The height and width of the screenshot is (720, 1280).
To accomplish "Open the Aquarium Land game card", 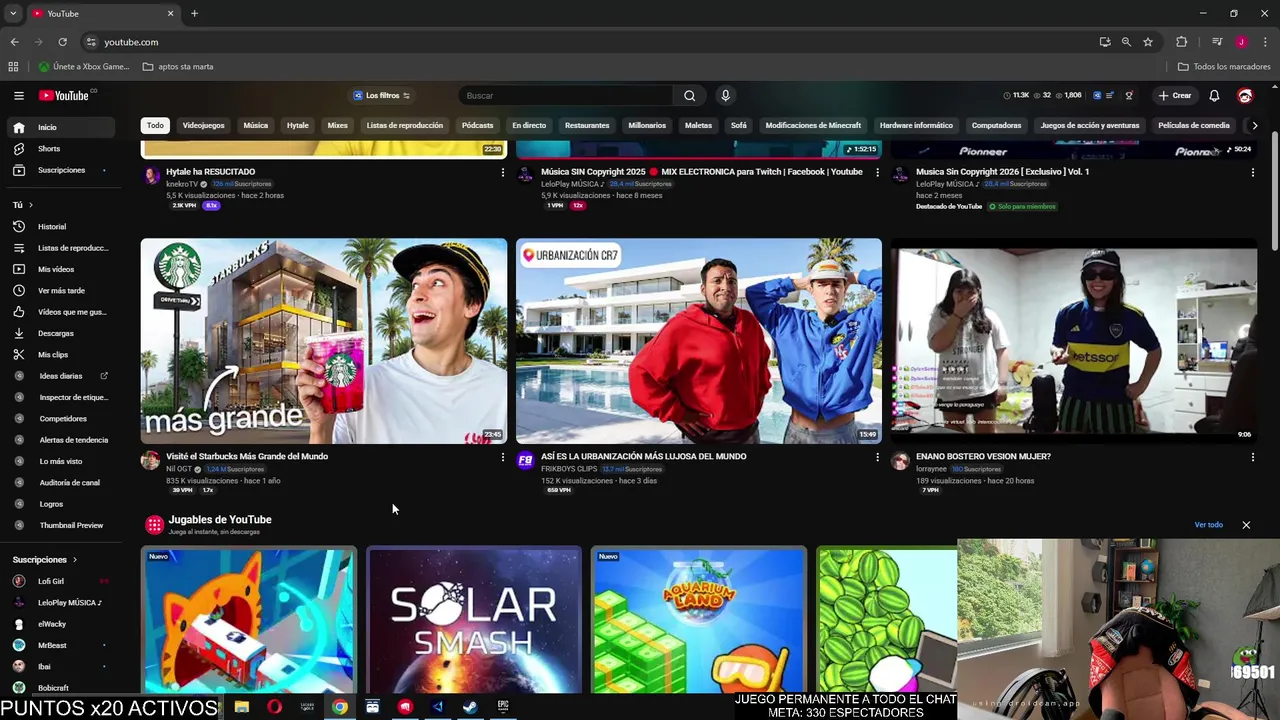I will [x=699, y=620].
